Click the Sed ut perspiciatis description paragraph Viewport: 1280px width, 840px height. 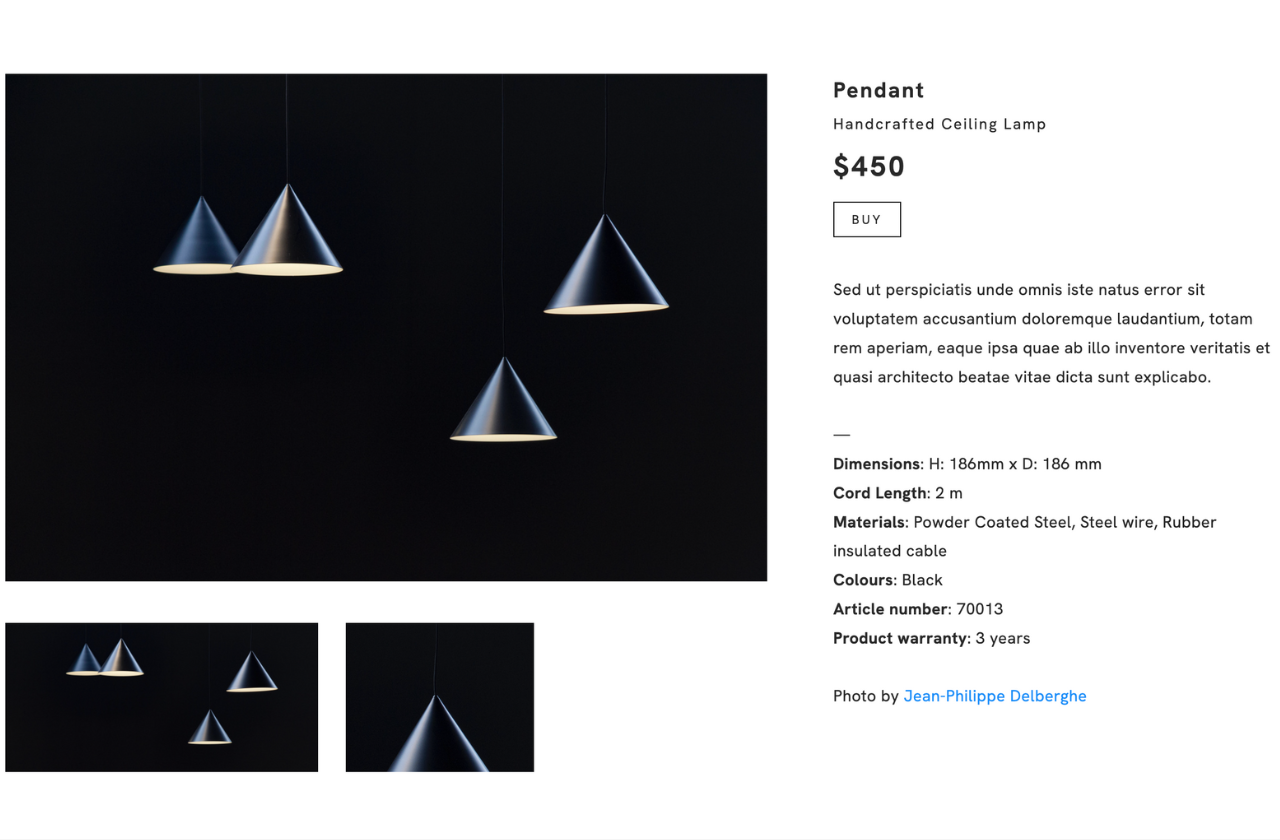pyautogui.click(x=1050, y=333)
